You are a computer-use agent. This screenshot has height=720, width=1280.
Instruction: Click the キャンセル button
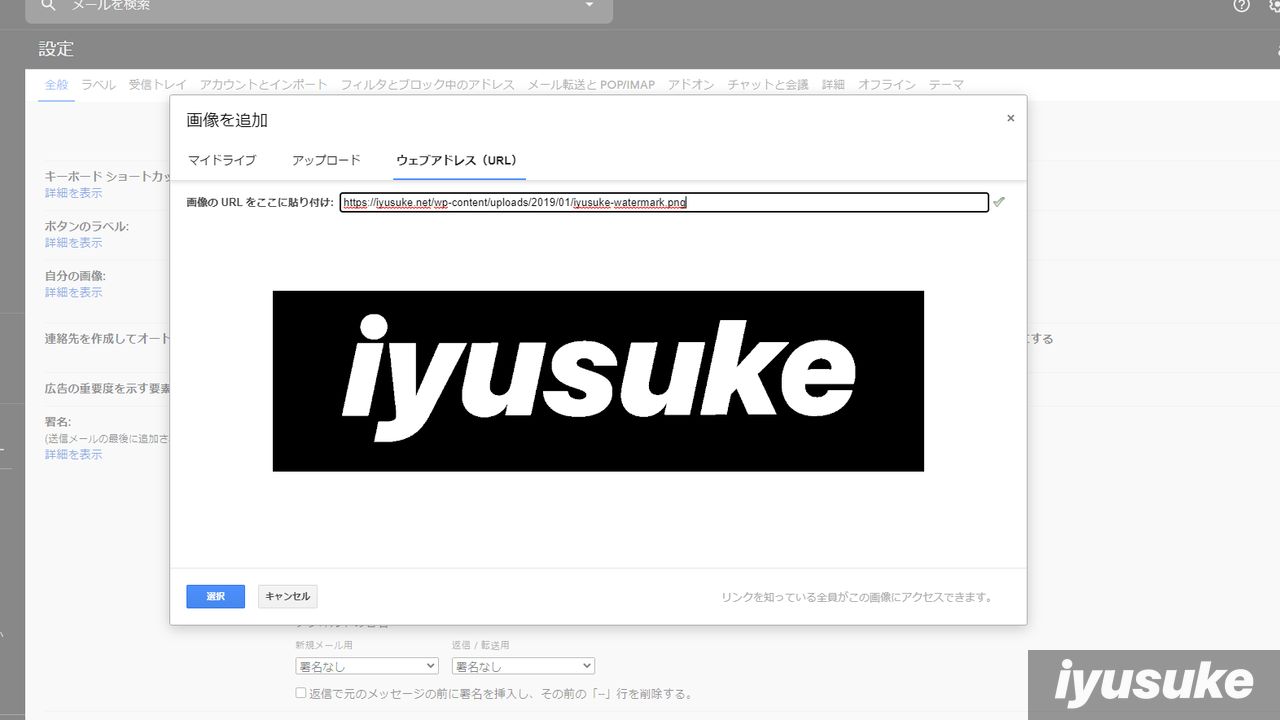tap(287, 596)
